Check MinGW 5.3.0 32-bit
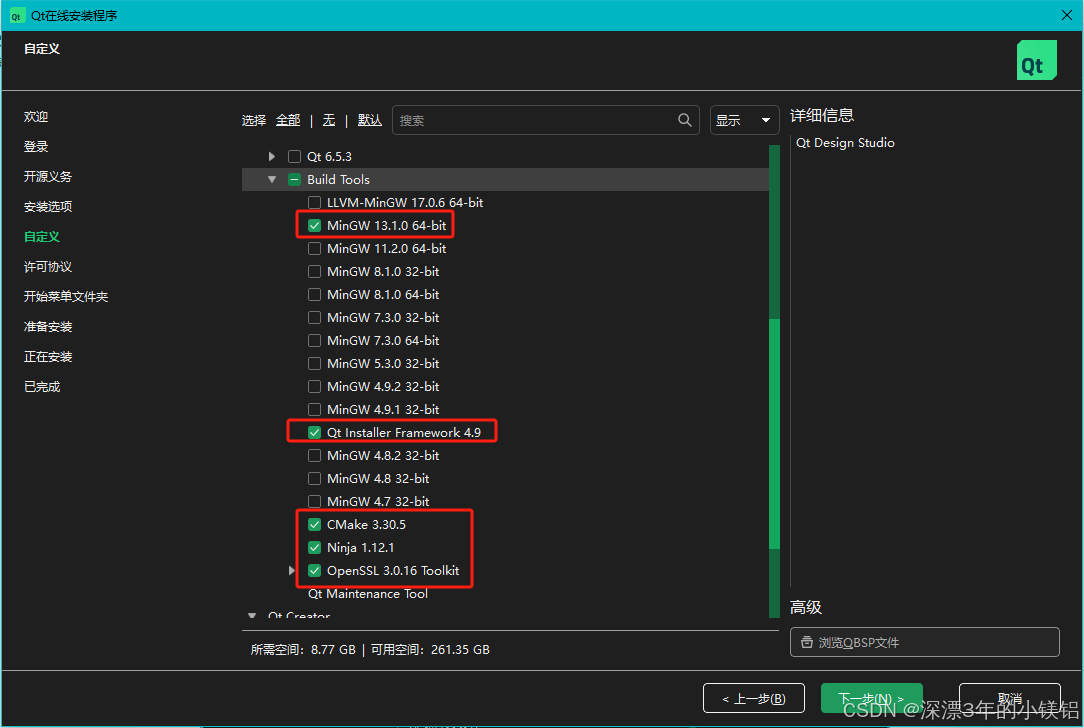 coord(315,364)
